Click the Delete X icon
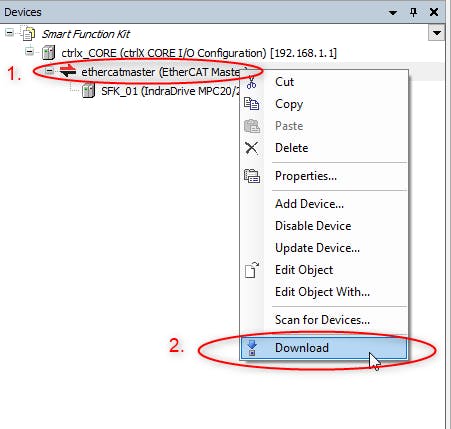The height and width of the screenshot is (429, 451). point(251,148)
